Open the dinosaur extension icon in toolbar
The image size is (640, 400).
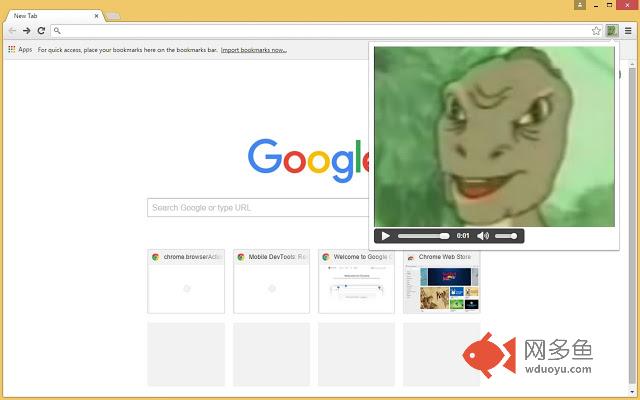pyautogui.click(x=611, y=31)
